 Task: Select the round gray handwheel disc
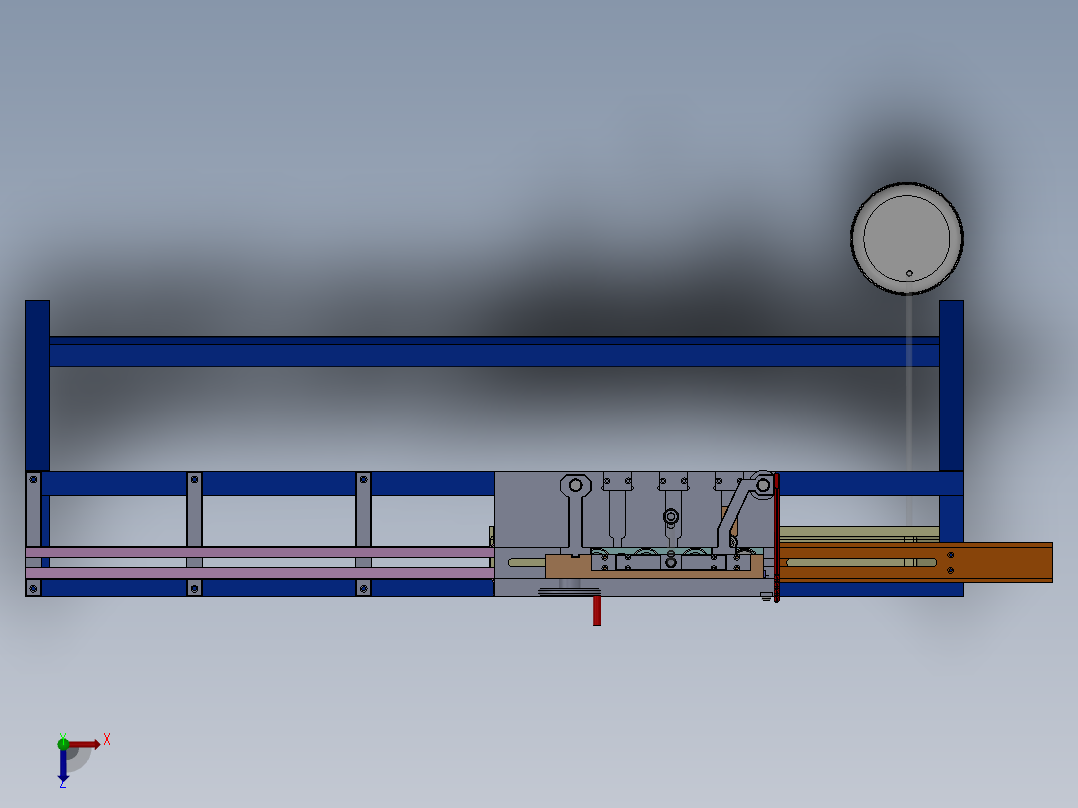(907, 239)
